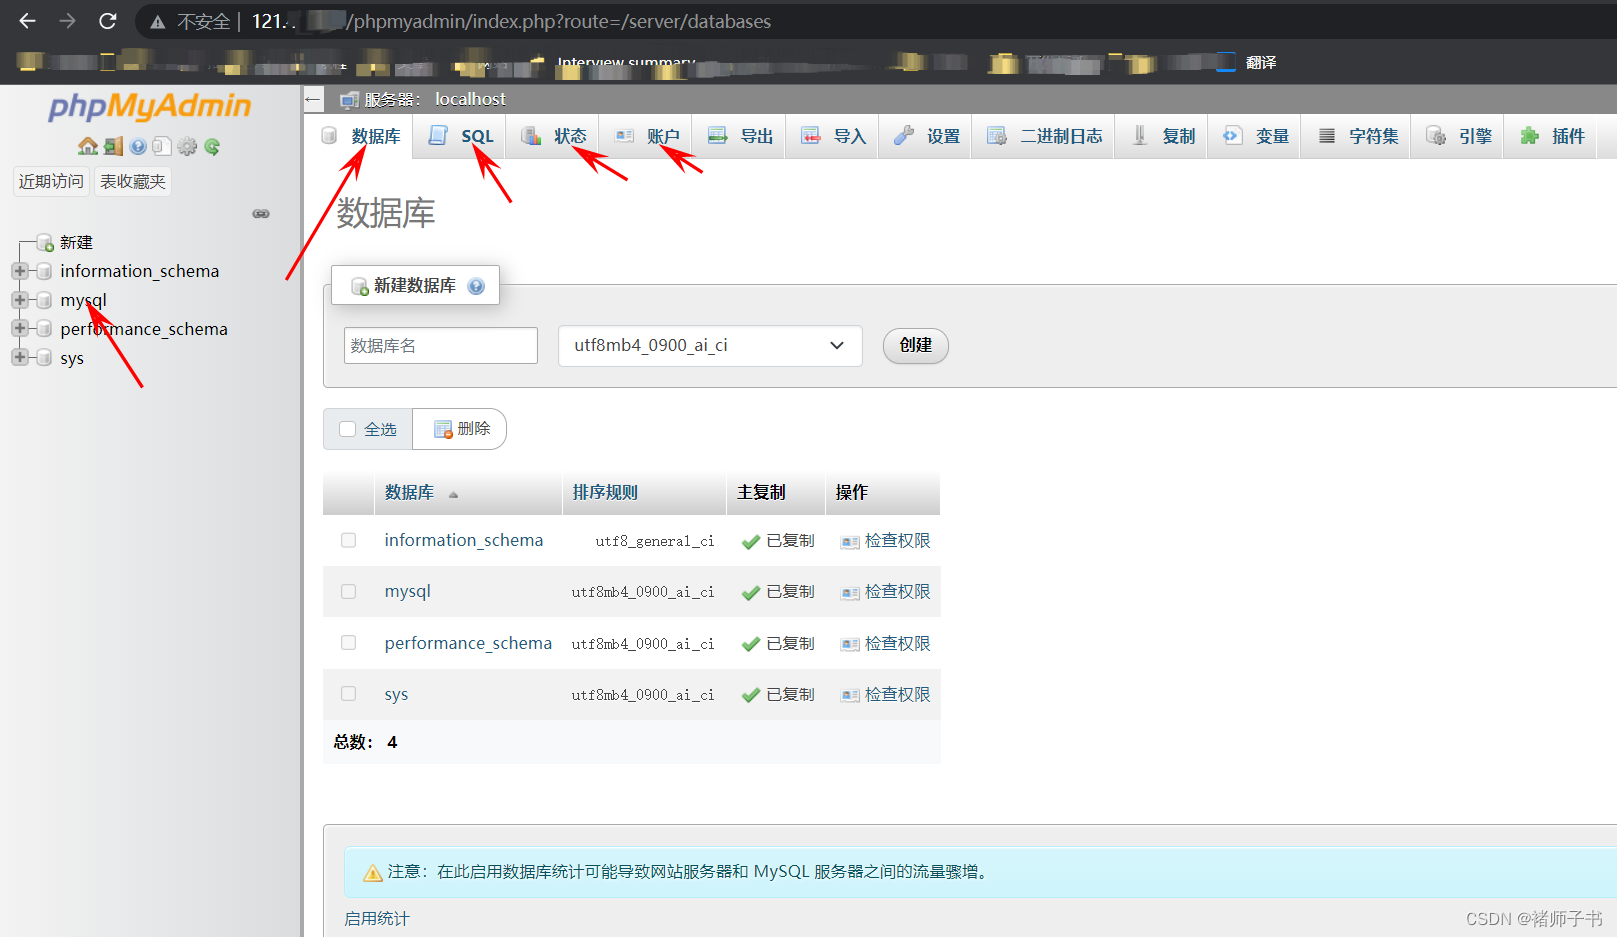Viewport: 1617px width, 937px height.
Task: Click the 表收藏夹 button in sidebar
Action: point(133,182)
